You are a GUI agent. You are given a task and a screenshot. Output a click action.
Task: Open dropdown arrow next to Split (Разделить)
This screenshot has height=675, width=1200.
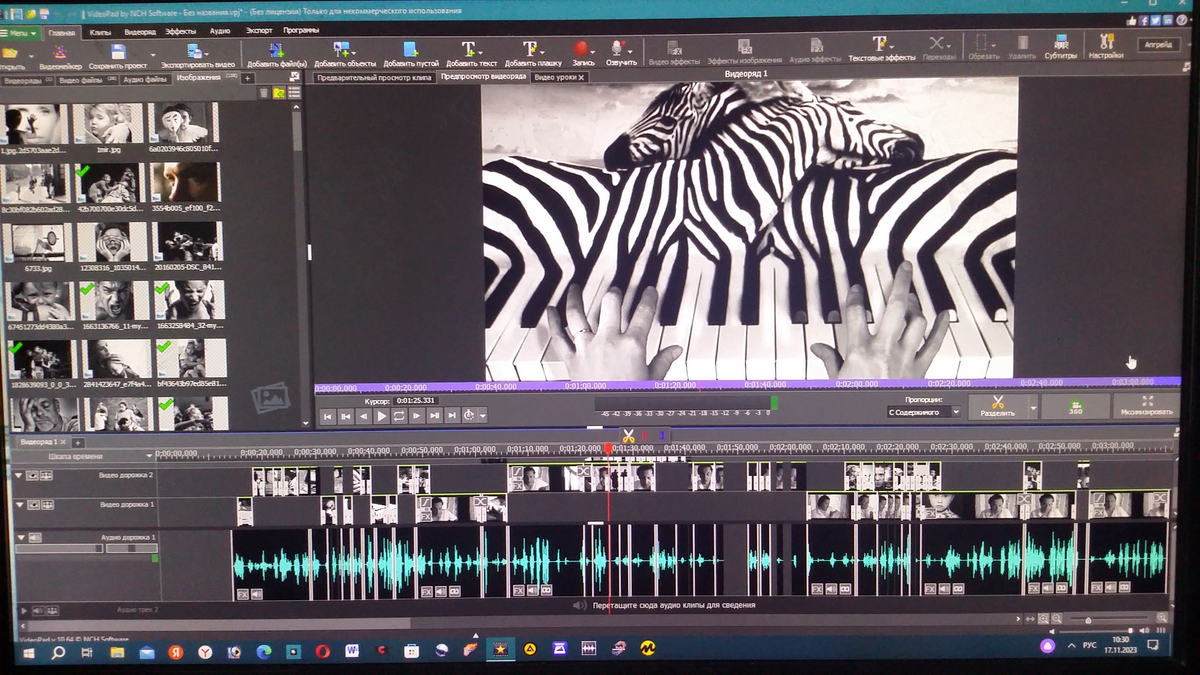click(x=1033, y=409)
